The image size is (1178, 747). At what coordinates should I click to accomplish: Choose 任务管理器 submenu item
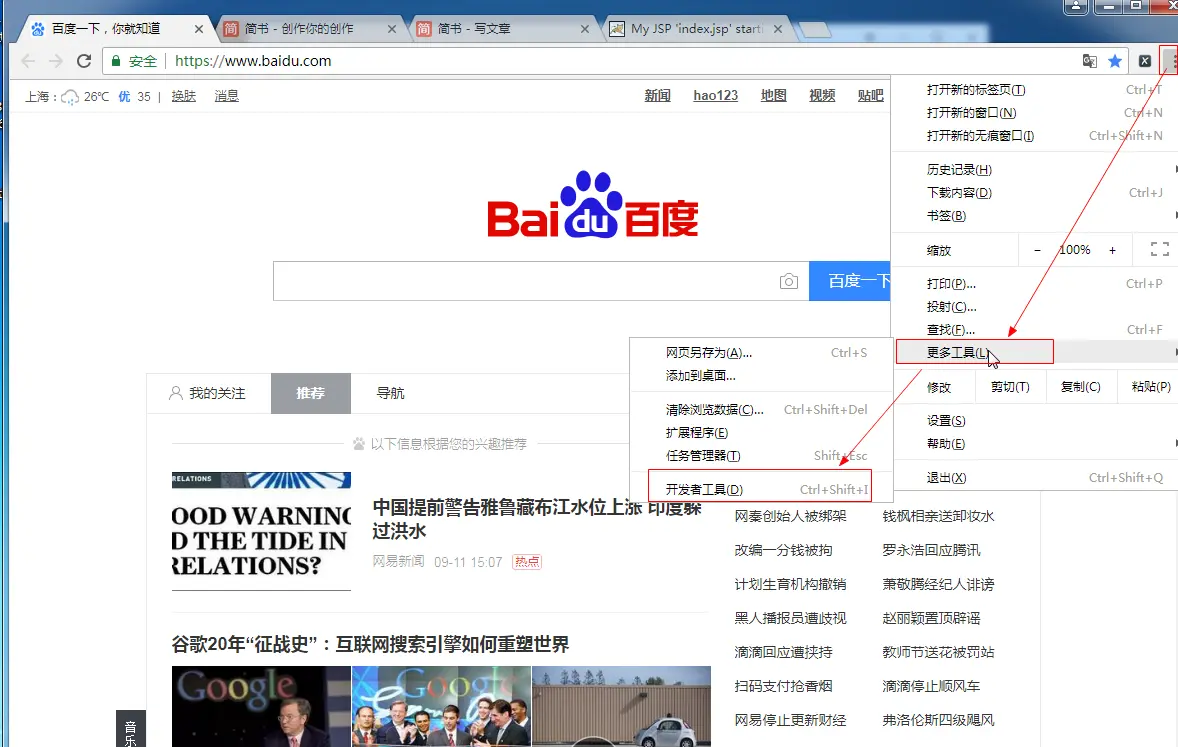point(761,455)
